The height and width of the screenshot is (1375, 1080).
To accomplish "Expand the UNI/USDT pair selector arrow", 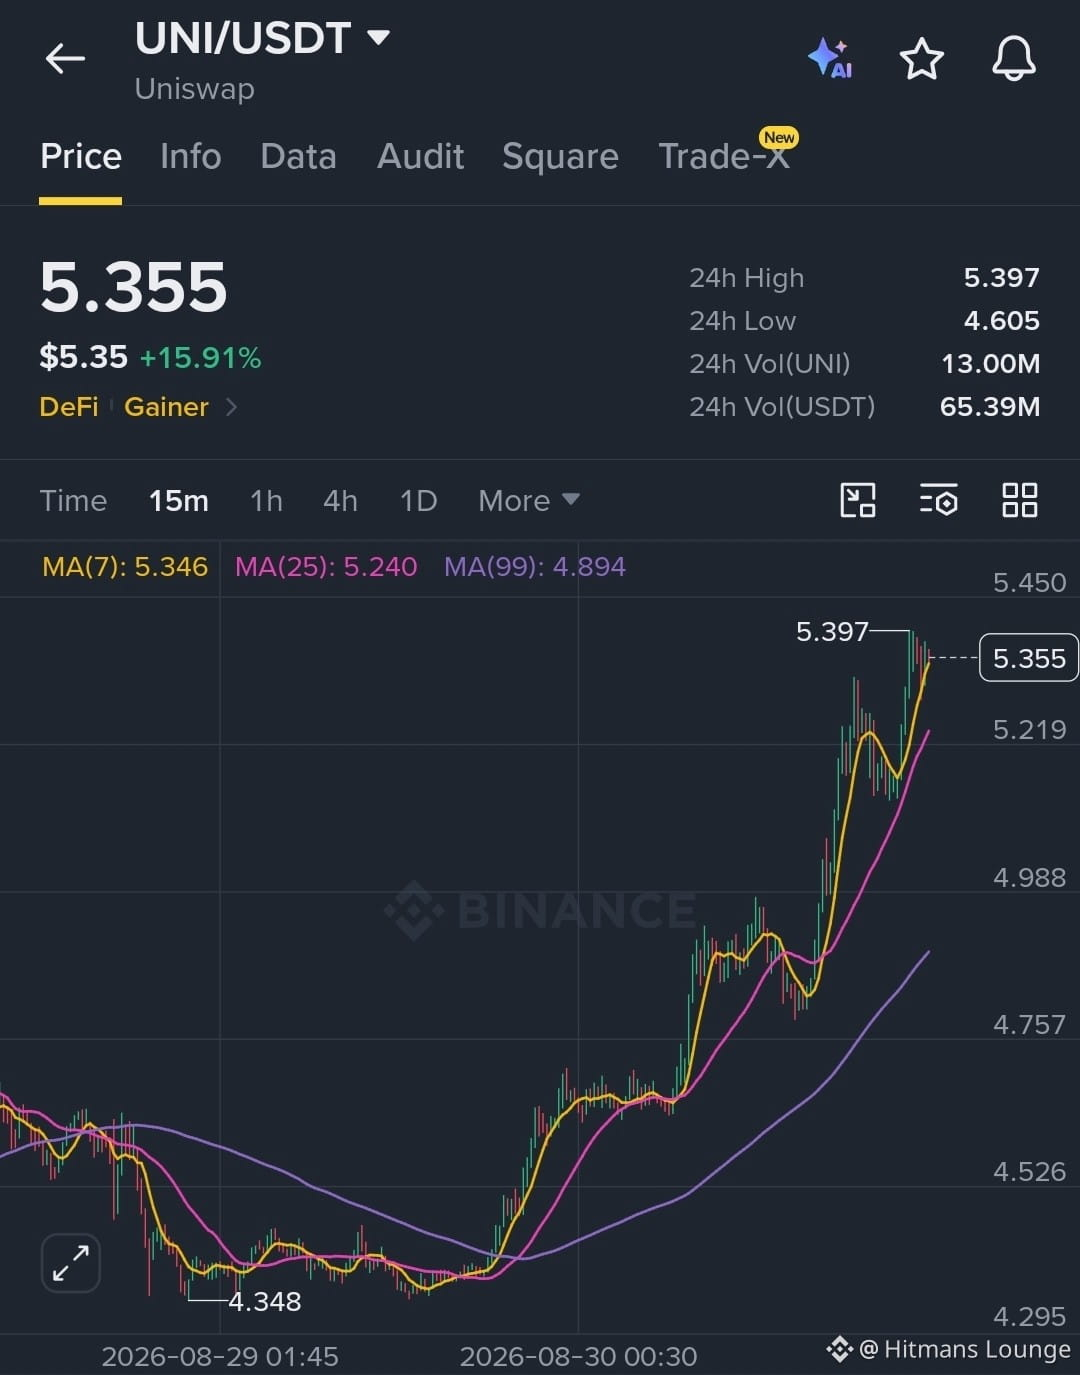I will point(378,38).
